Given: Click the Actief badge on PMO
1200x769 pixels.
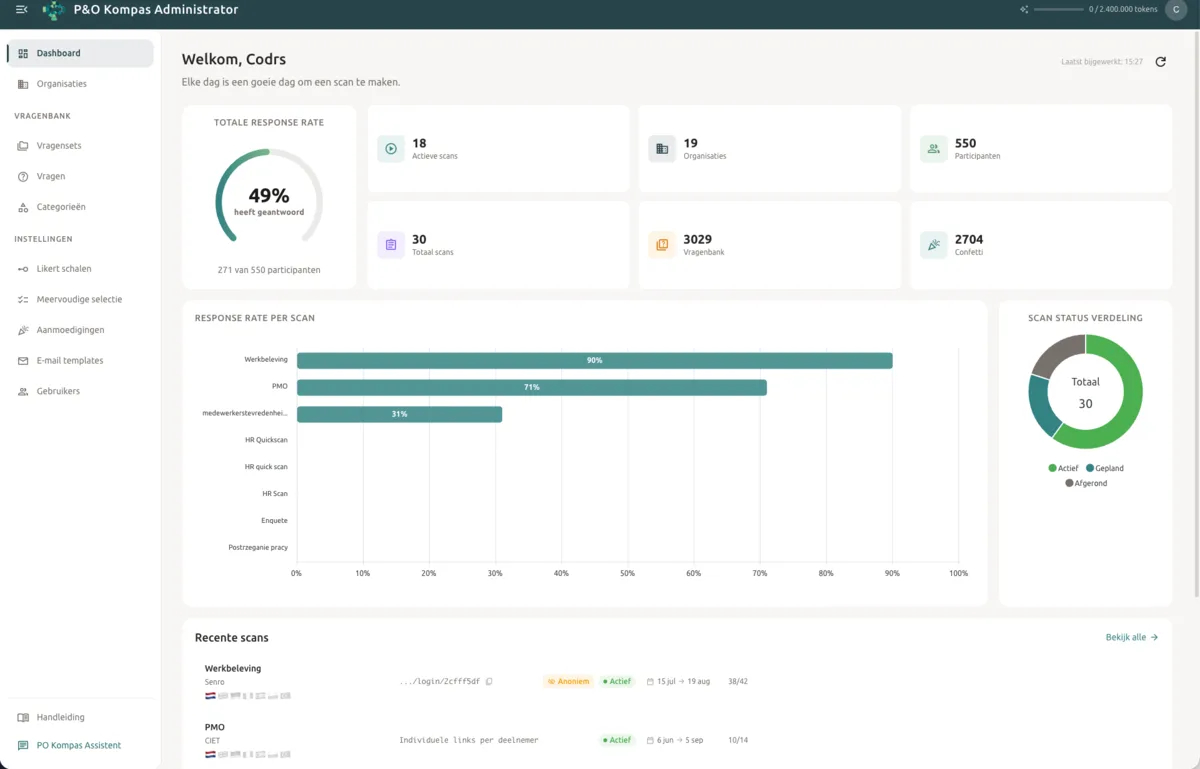Looking at the screenshot, I should pyautogui.click(x=617, y=741).
